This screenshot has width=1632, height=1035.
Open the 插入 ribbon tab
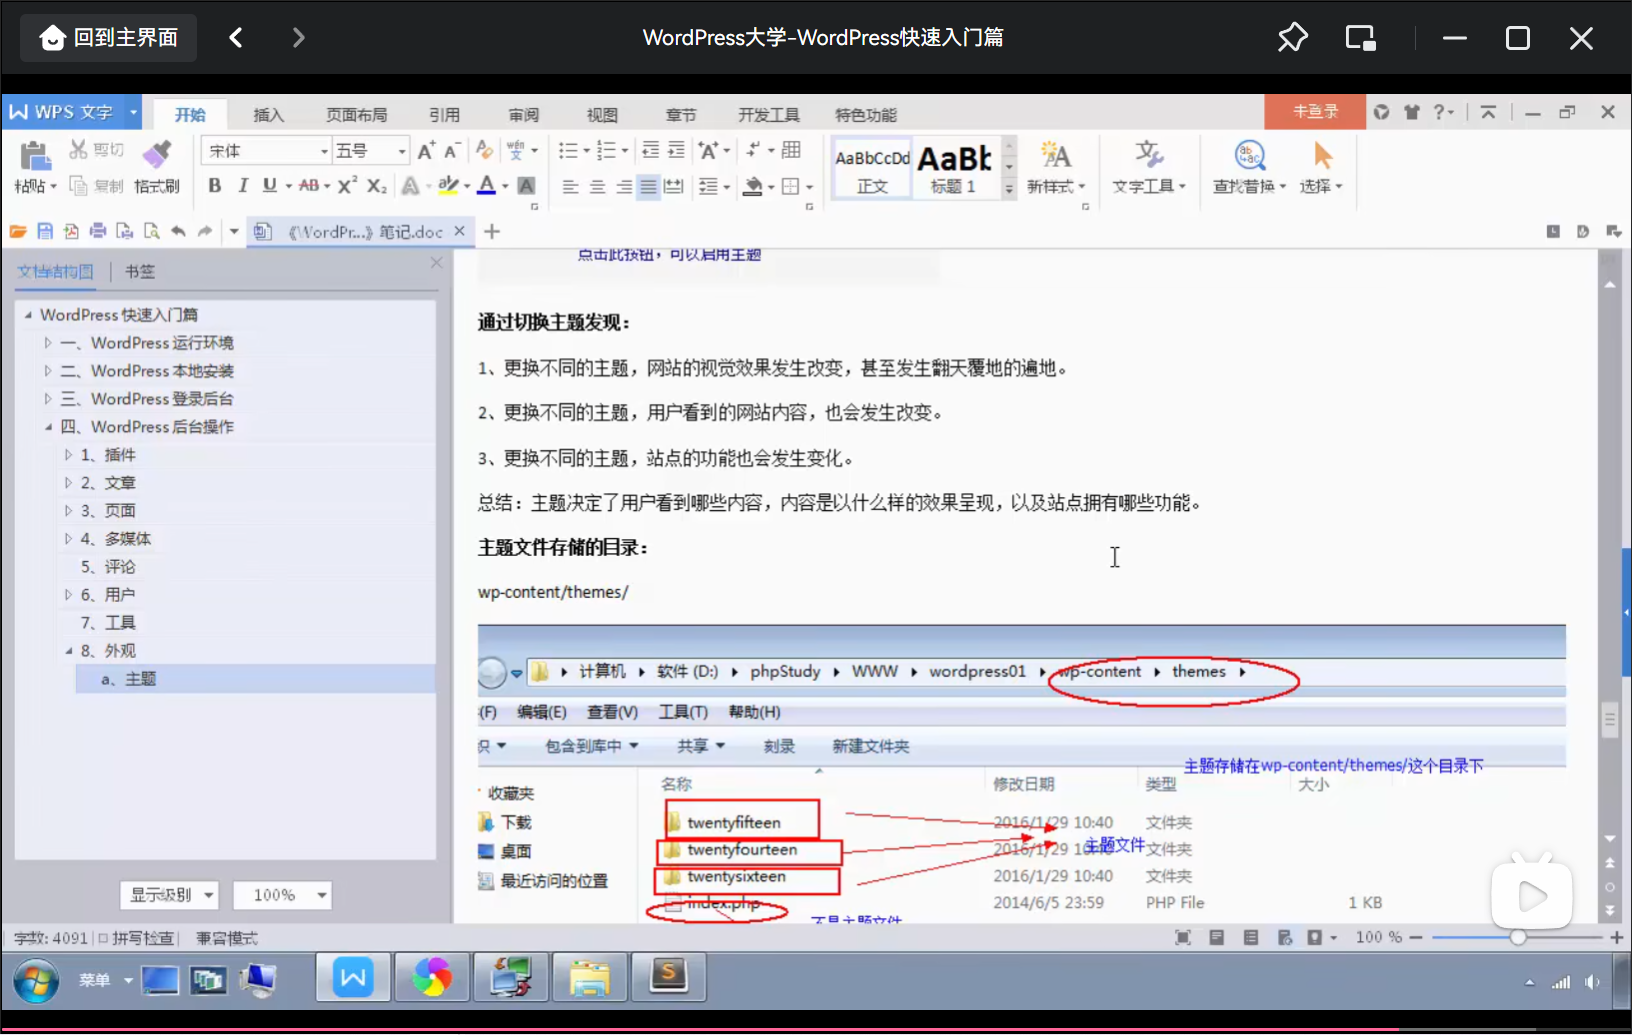coord(268,115)
